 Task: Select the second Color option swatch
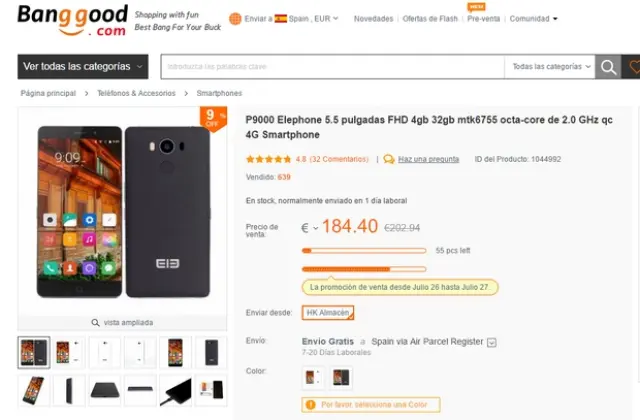click(x=341, y=376)
